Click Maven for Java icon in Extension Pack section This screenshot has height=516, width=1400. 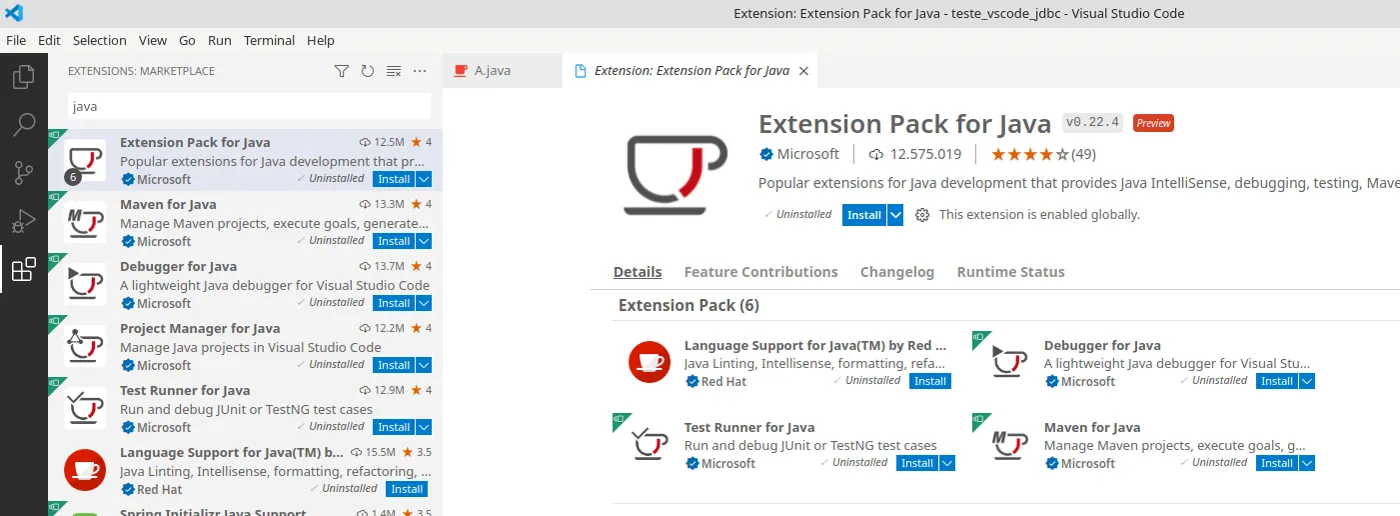(1009, 444)
